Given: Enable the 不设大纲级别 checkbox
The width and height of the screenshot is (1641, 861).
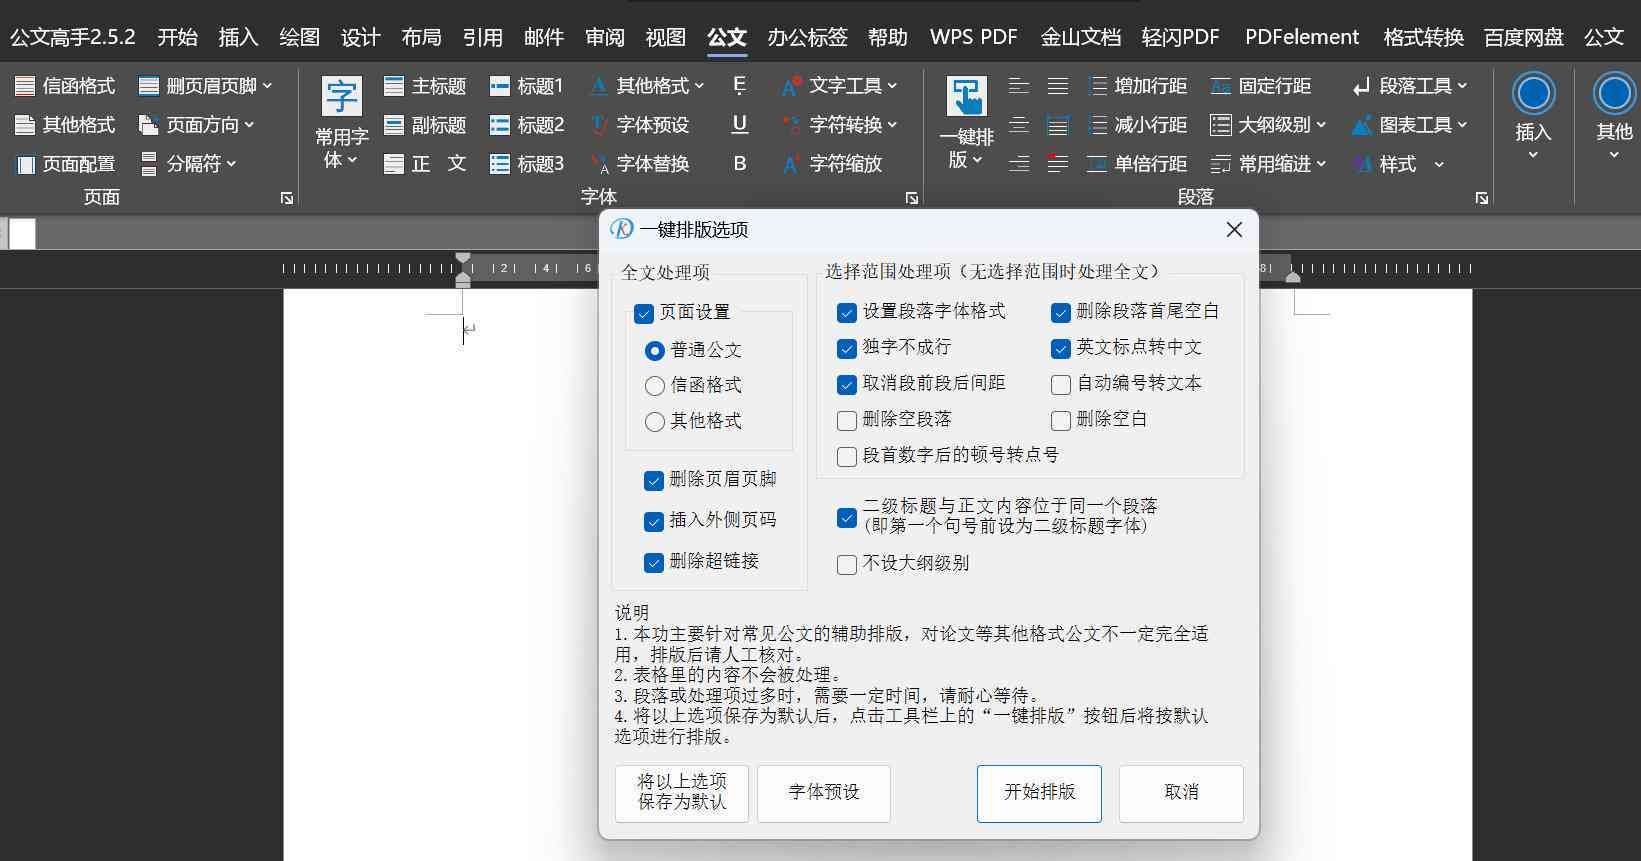Looking at the screenshot, I should [x=847, y=565].
